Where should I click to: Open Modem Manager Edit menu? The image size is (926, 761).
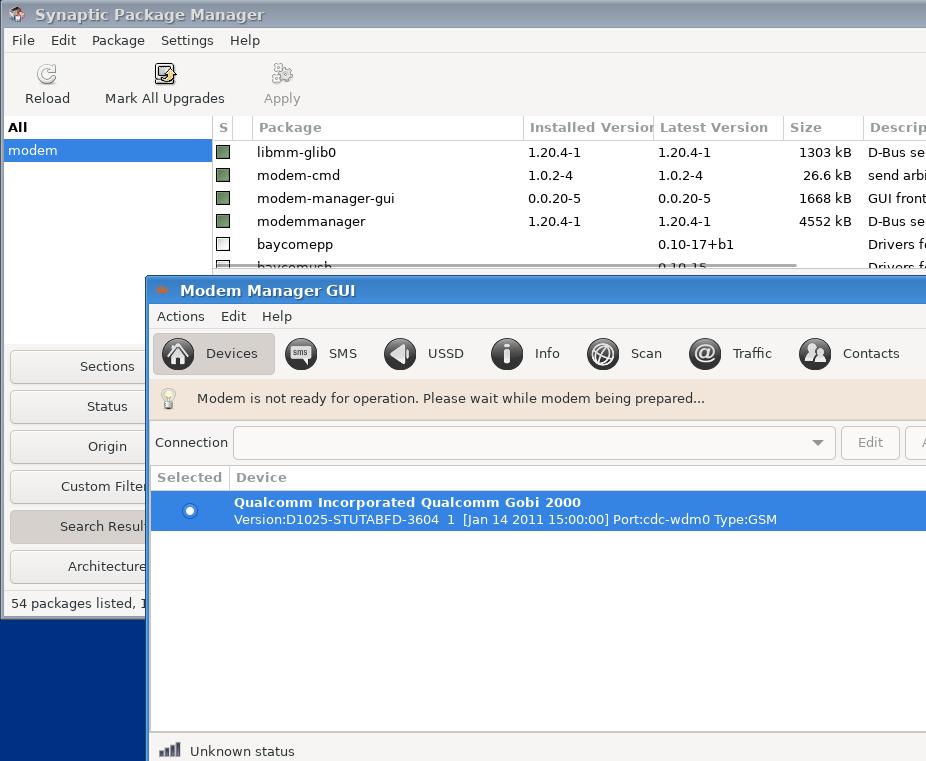233,316
